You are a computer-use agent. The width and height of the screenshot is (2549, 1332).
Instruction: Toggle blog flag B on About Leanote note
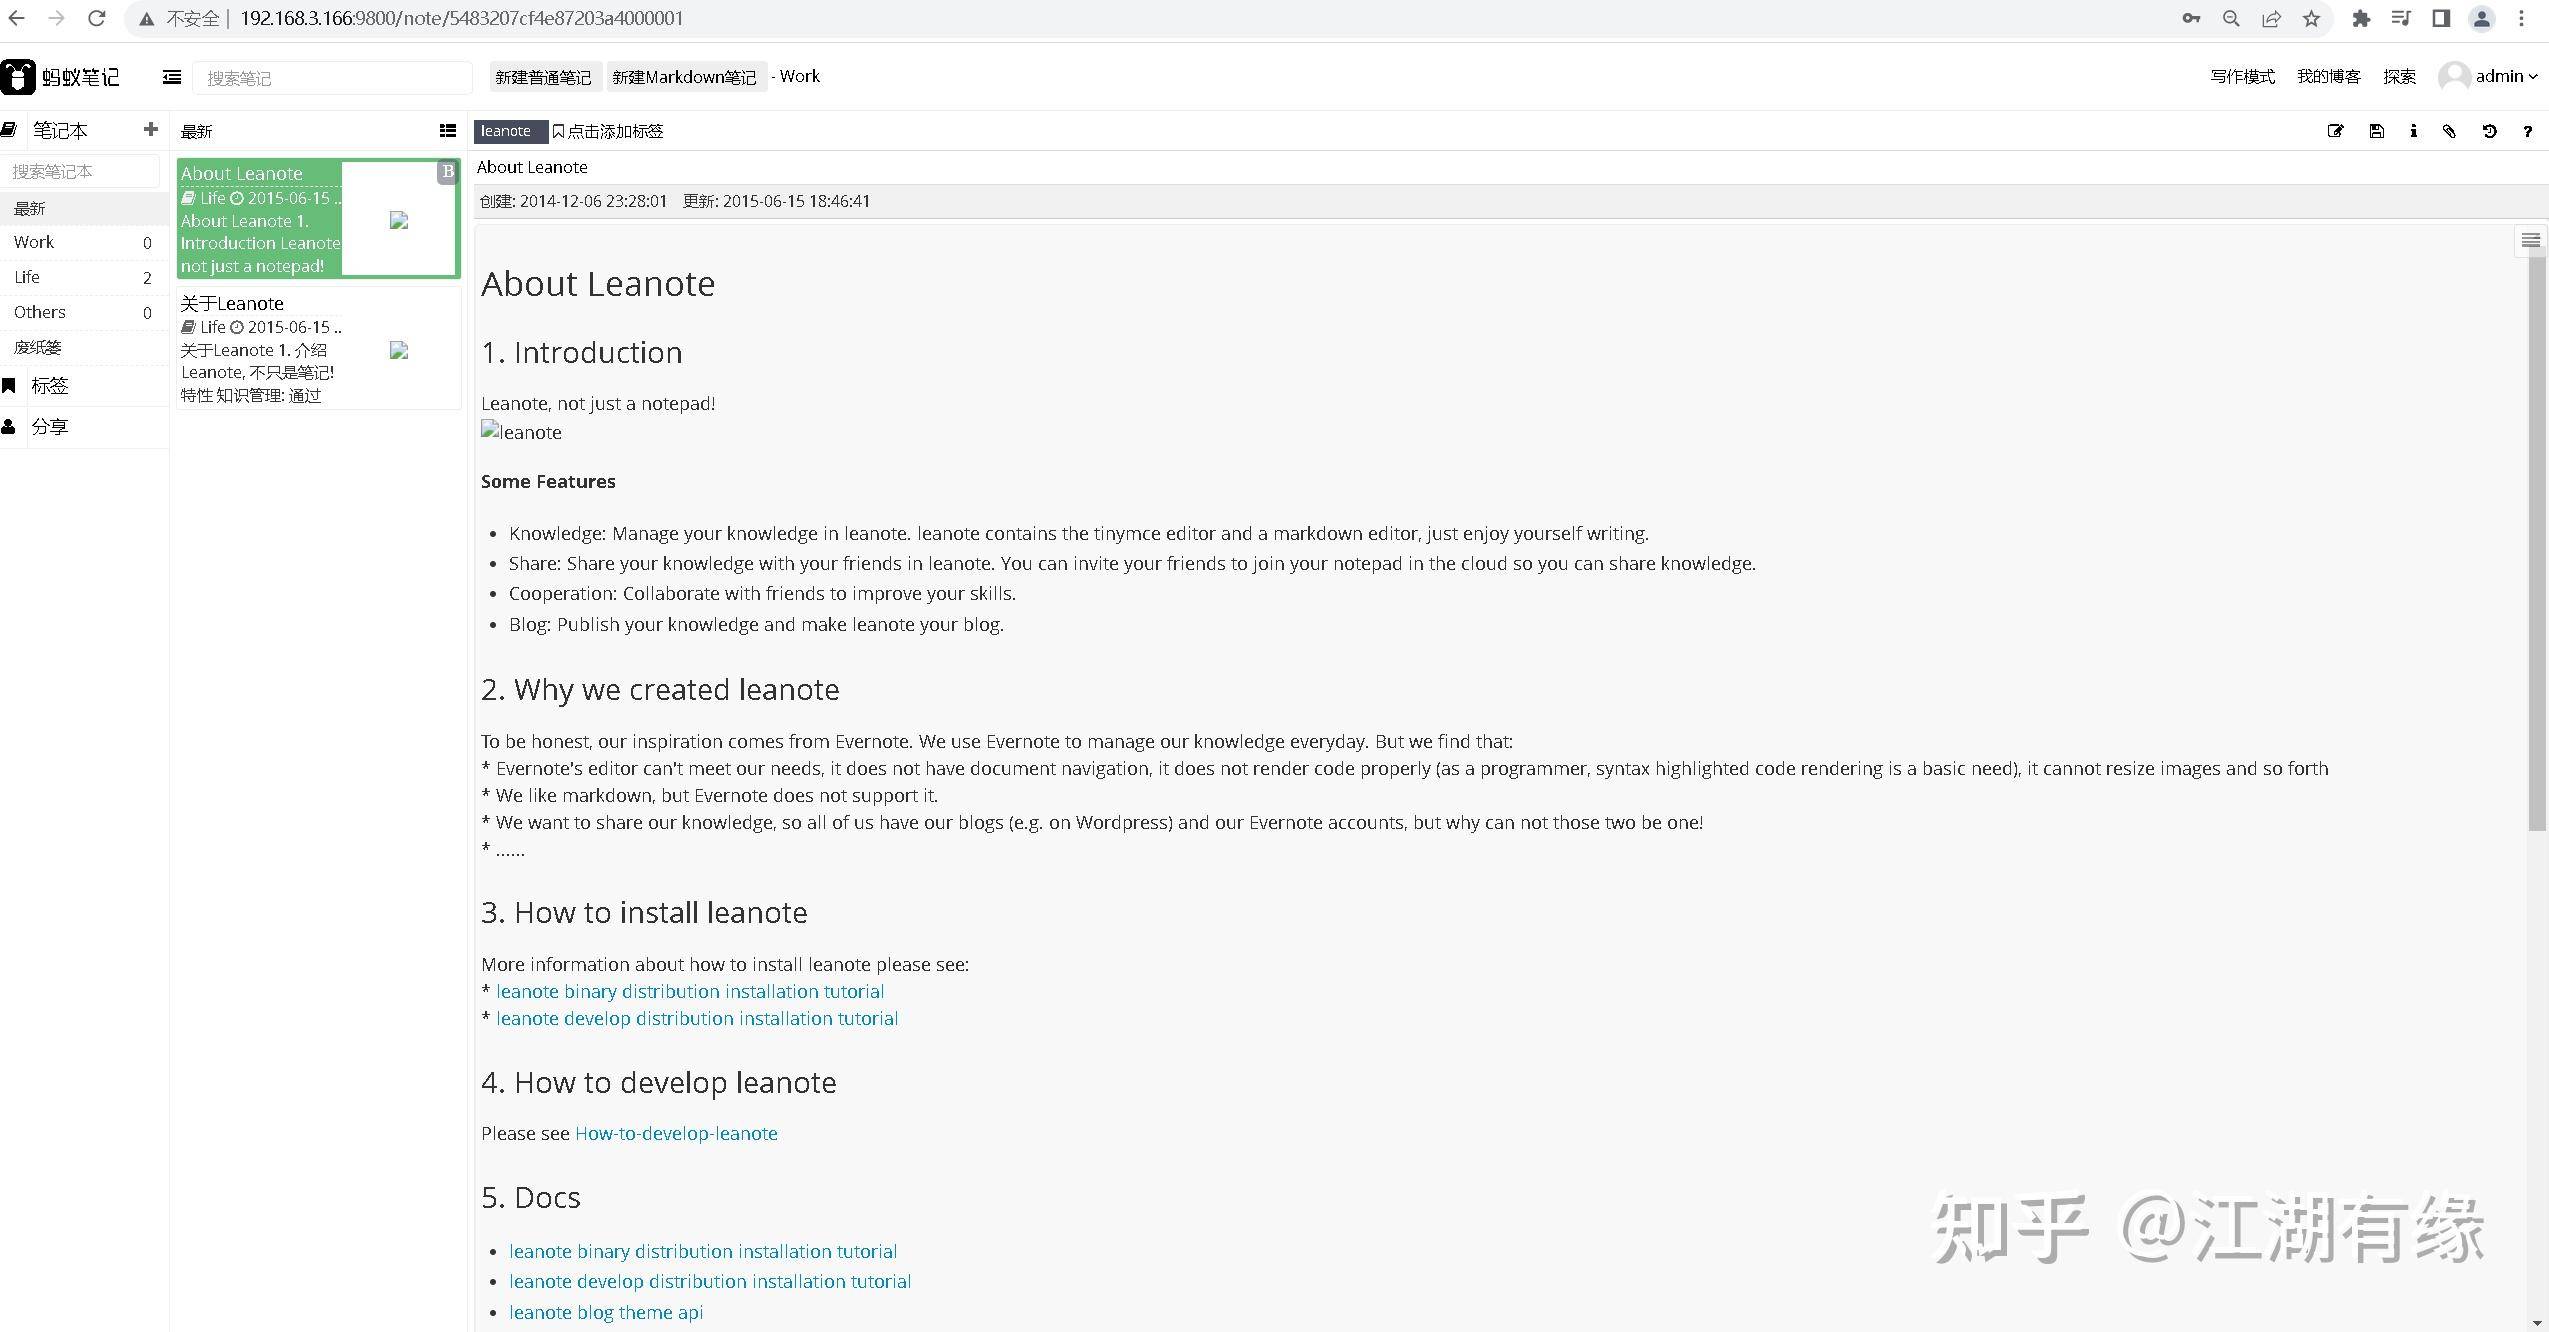[x=447, y=172]
